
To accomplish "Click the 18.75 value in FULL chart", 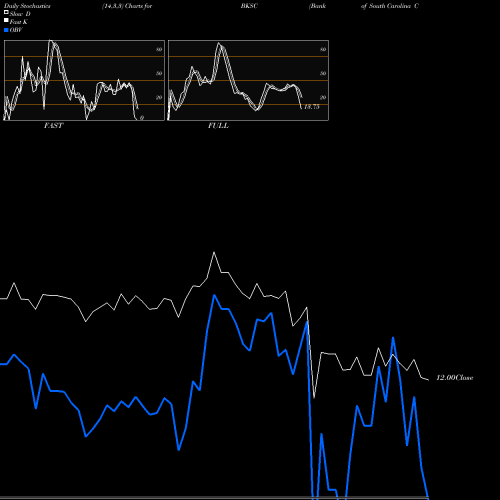I will pos(312,107).
